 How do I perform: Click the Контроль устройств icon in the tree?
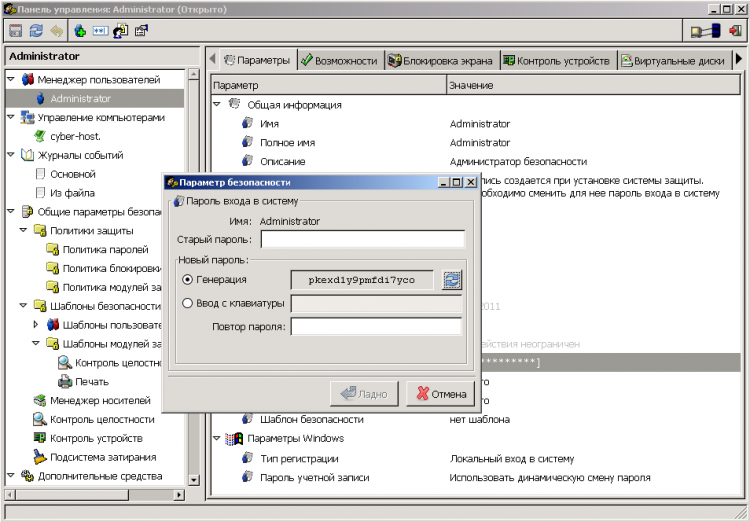point(40,438)
